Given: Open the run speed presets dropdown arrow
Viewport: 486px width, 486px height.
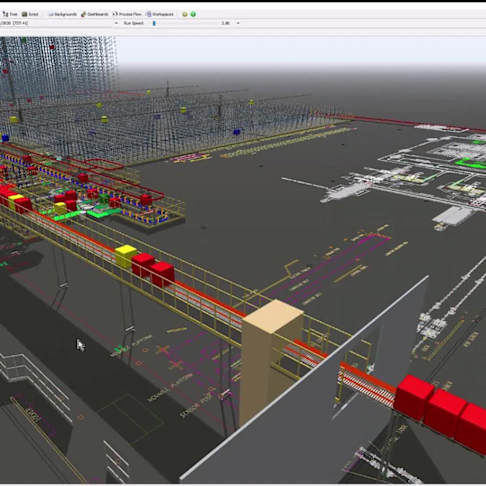Looking at the screenshot, I should click(x=238, y=23).
